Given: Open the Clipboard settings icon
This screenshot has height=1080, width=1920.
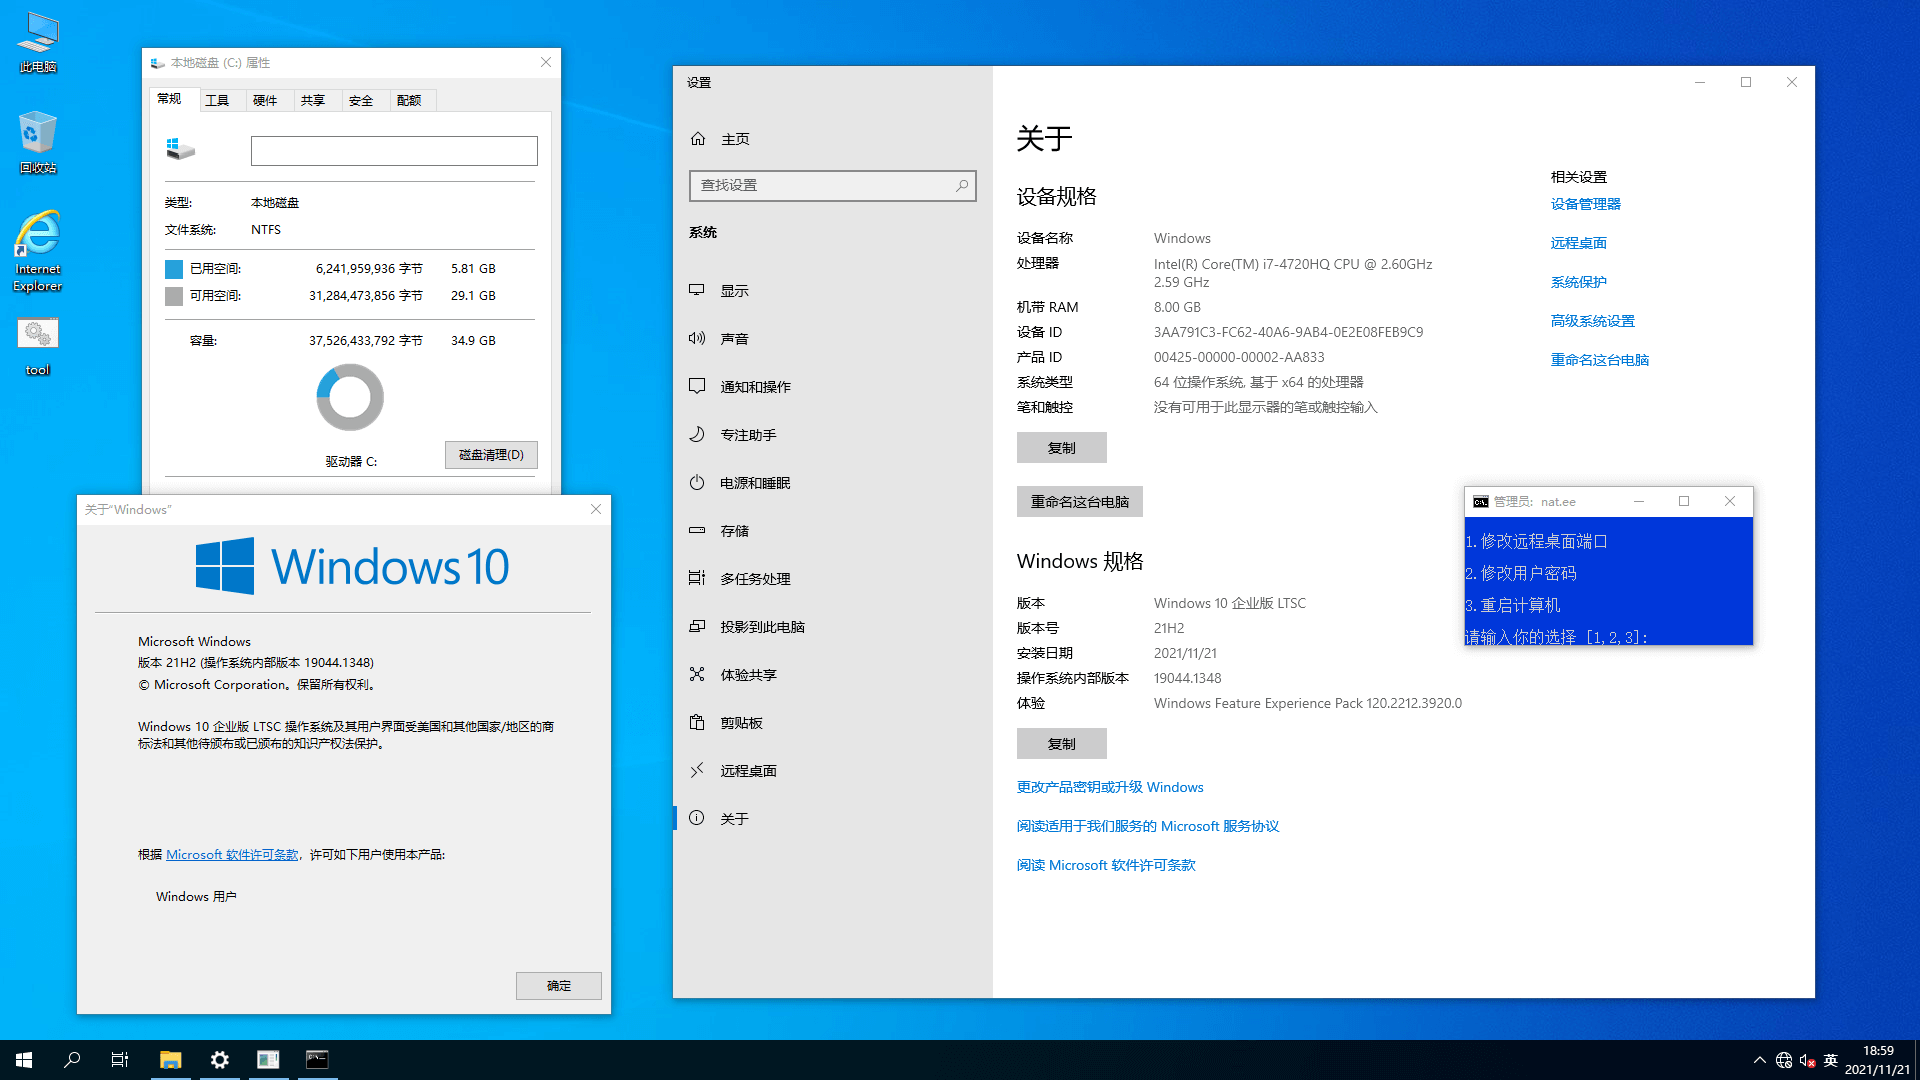Looking at the screenshot, I should 697,722.
